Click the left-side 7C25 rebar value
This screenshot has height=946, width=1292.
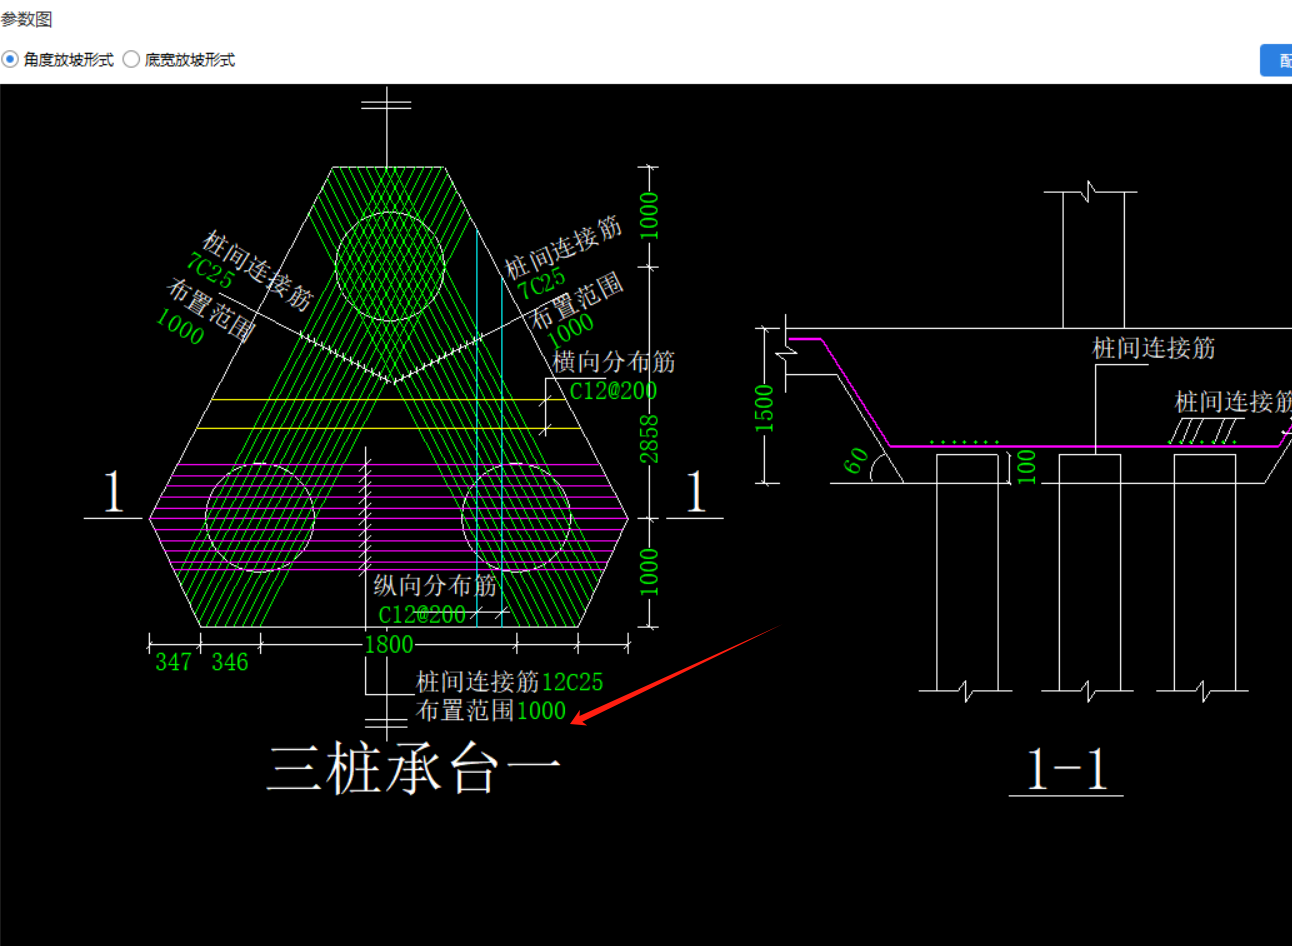pyautogui.click(x=210, y=271)
